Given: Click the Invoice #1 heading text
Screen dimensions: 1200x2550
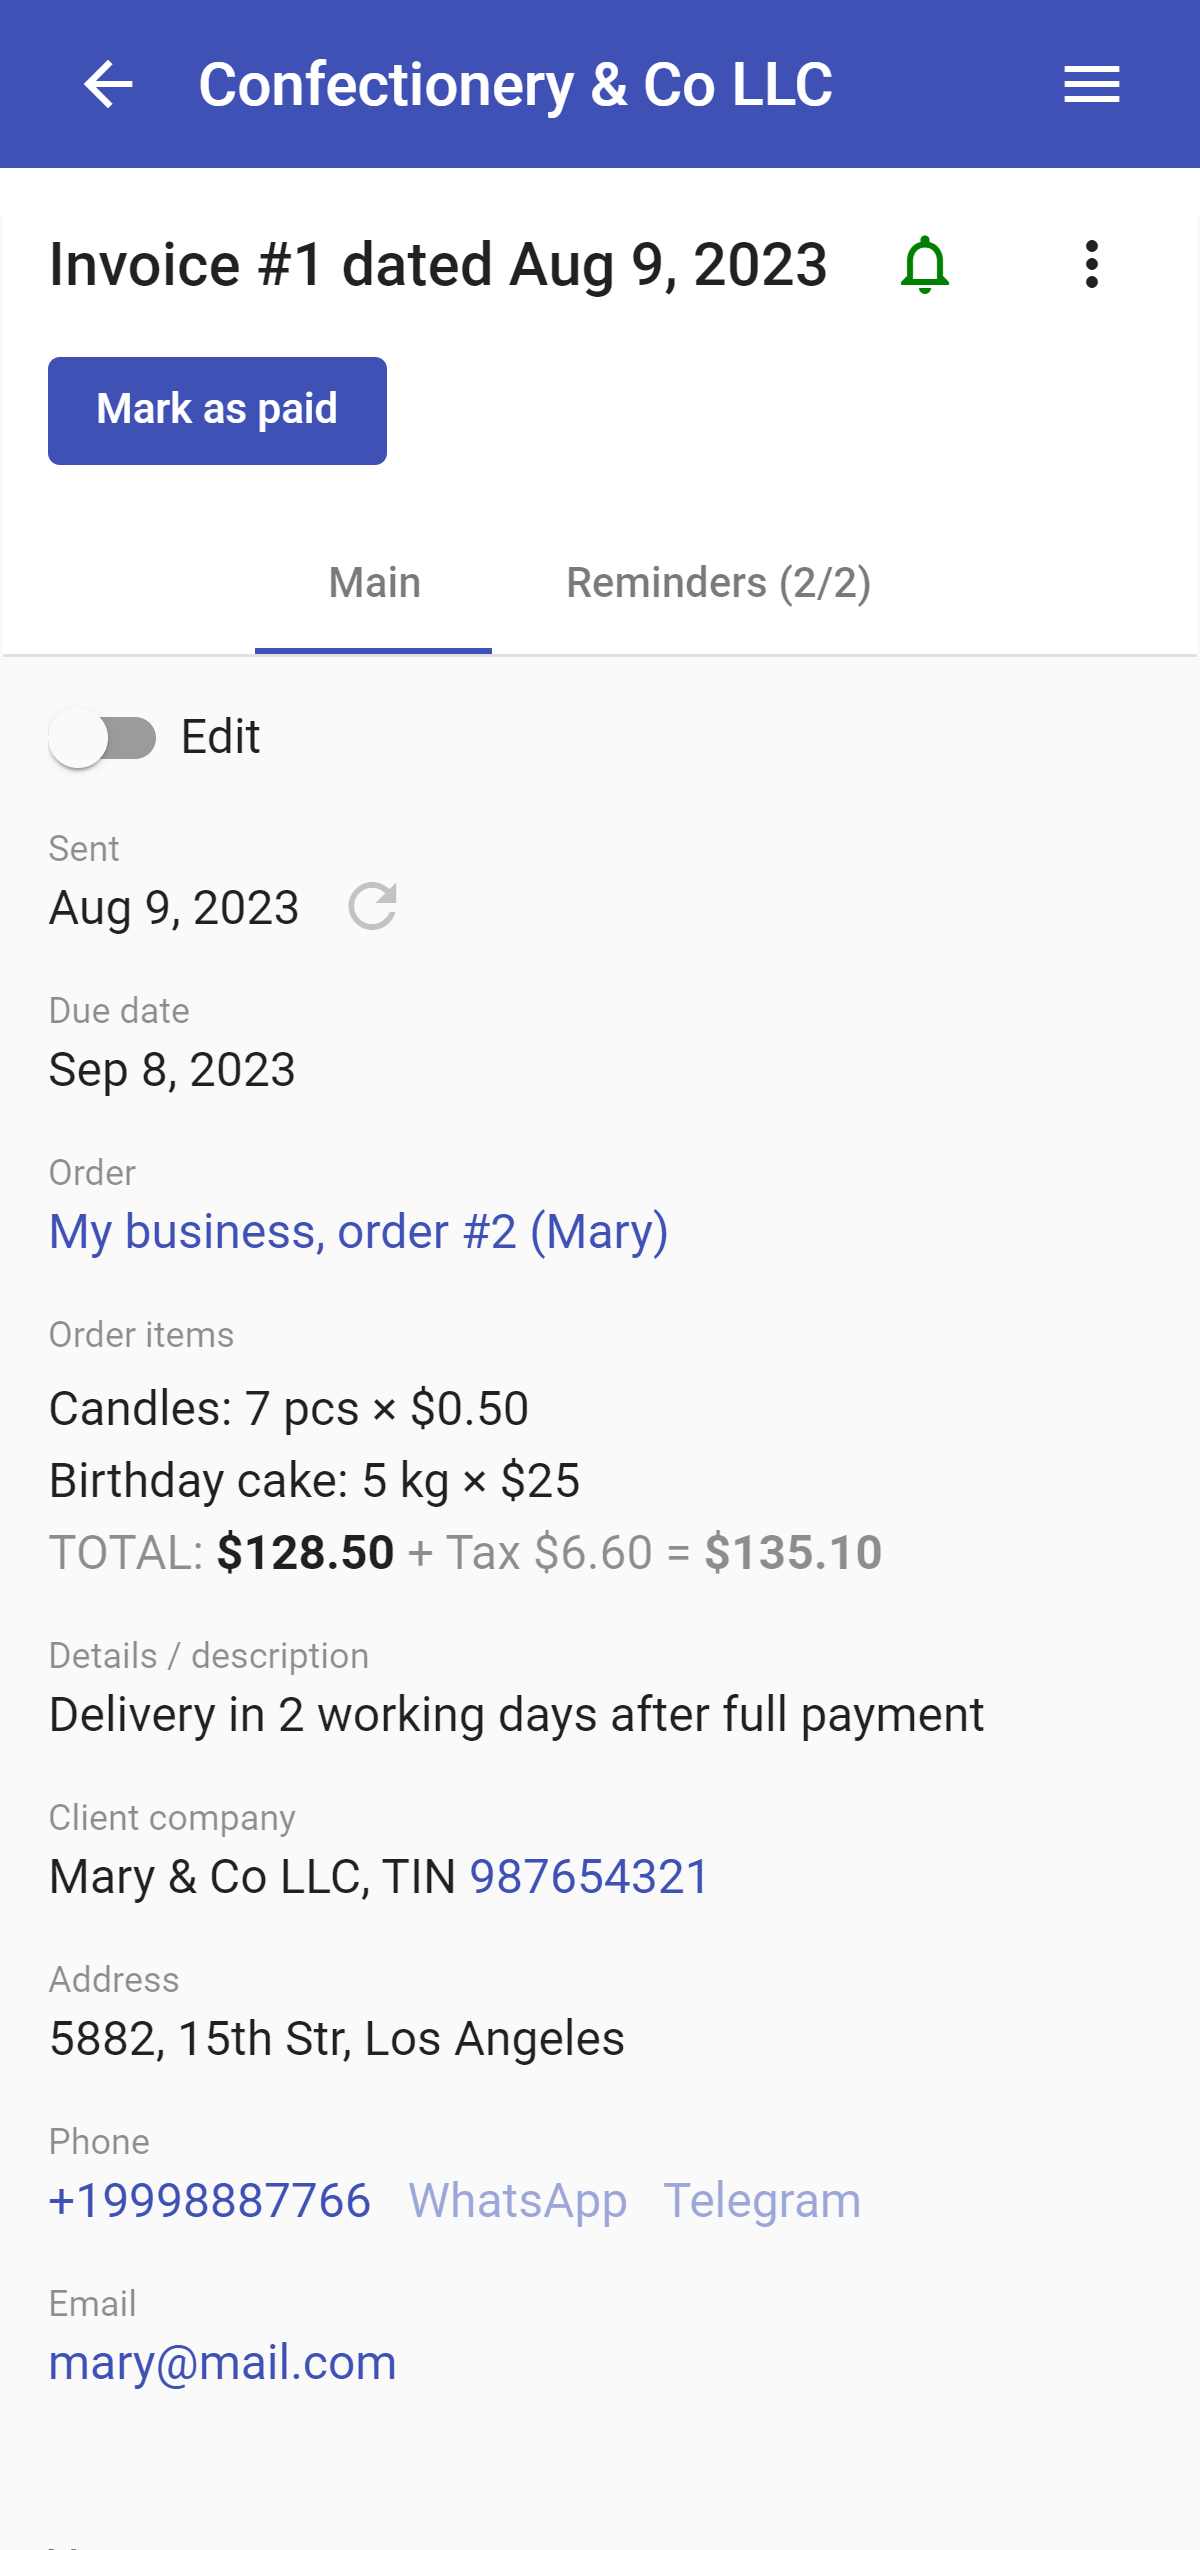Looking at the screenshot, I should point(438,265).
